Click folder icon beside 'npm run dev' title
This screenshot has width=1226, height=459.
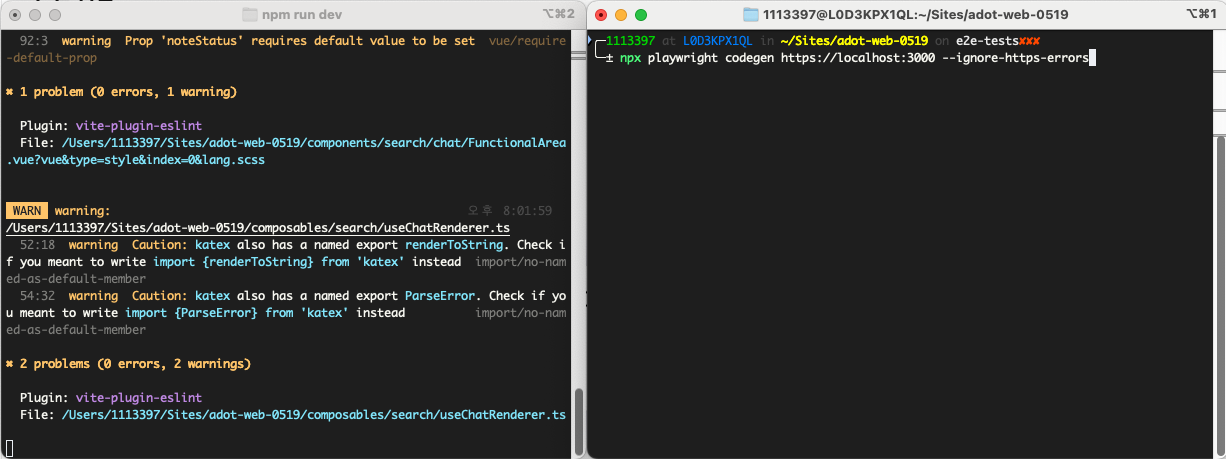[250, 15]
